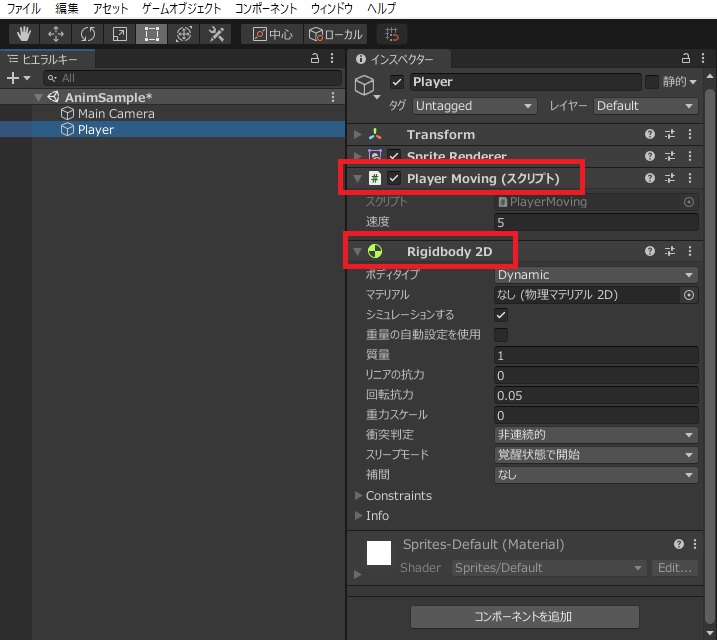The height and width of the screenshot is (640, 717).
Task: Toggle grid snapping icon
Action: [x=392, y=34]
